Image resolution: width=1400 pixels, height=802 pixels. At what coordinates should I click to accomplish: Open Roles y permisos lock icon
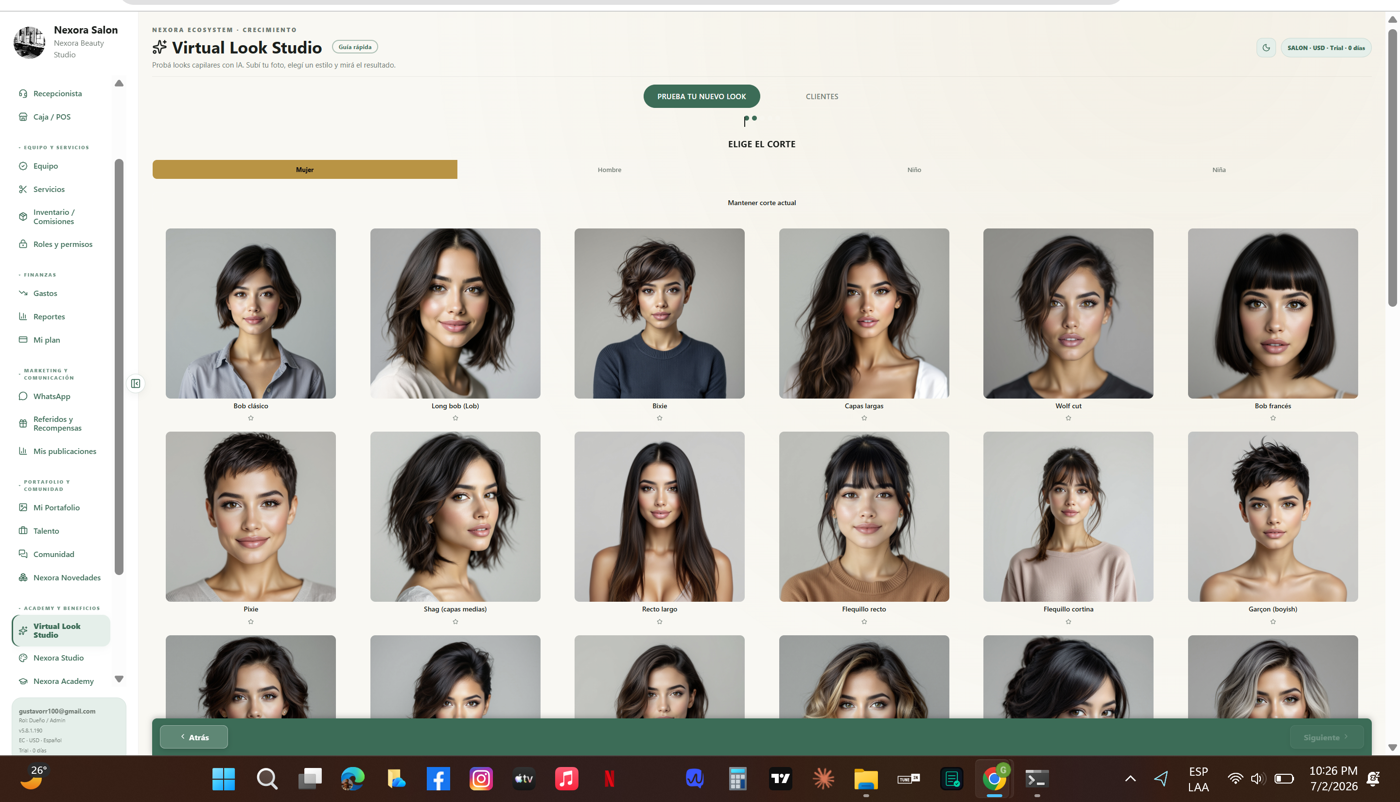pyautogui.click(x=23, y=244)
